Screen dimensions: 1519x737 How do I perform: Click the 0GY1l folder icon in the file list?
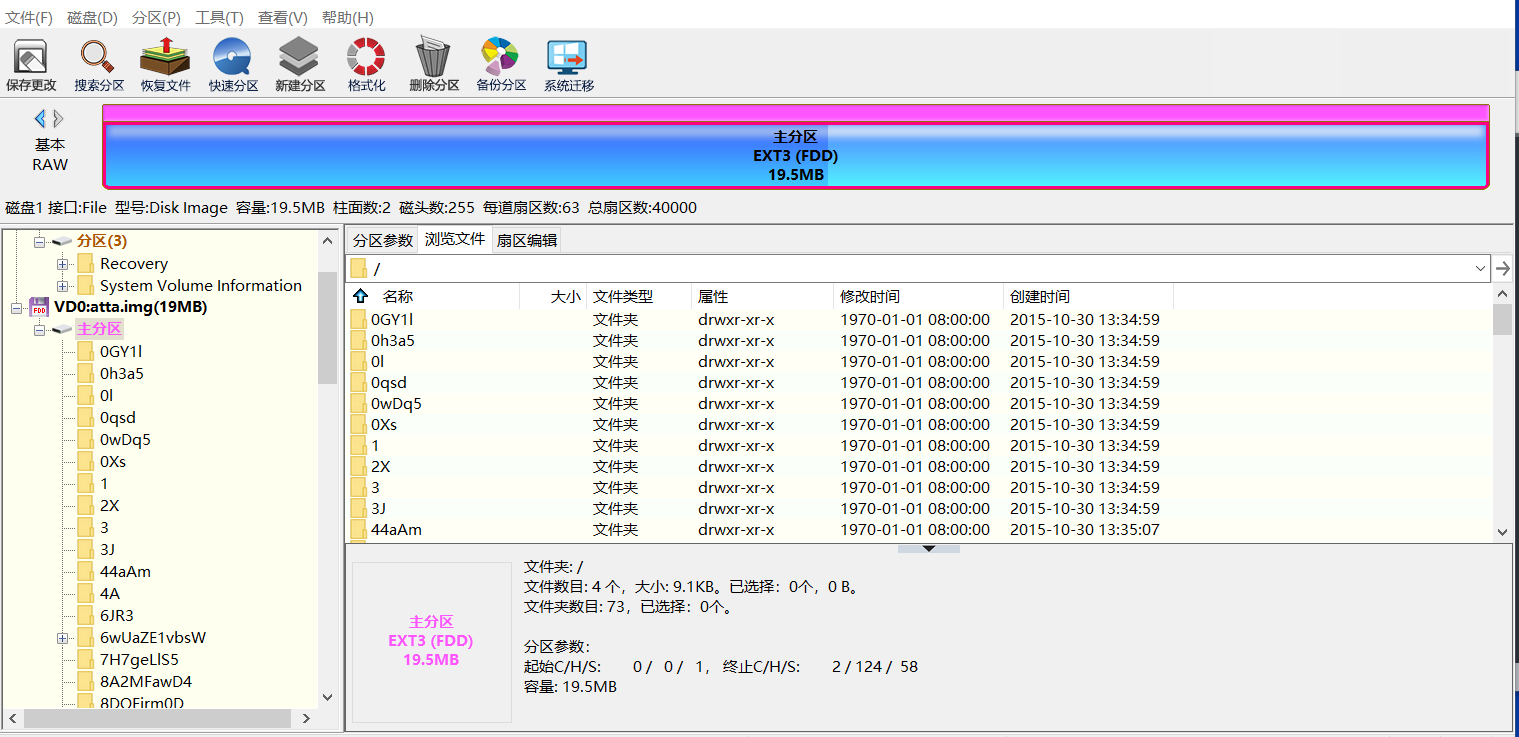(x=359, y=320)
